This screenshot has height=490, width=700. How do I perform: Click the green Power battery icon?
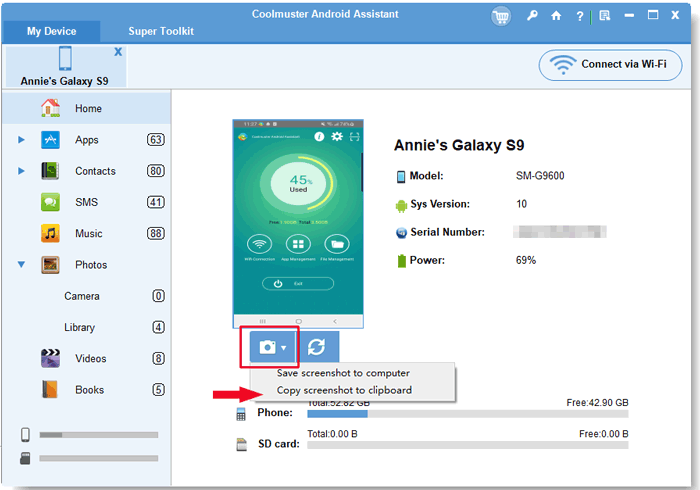point(401,261)
